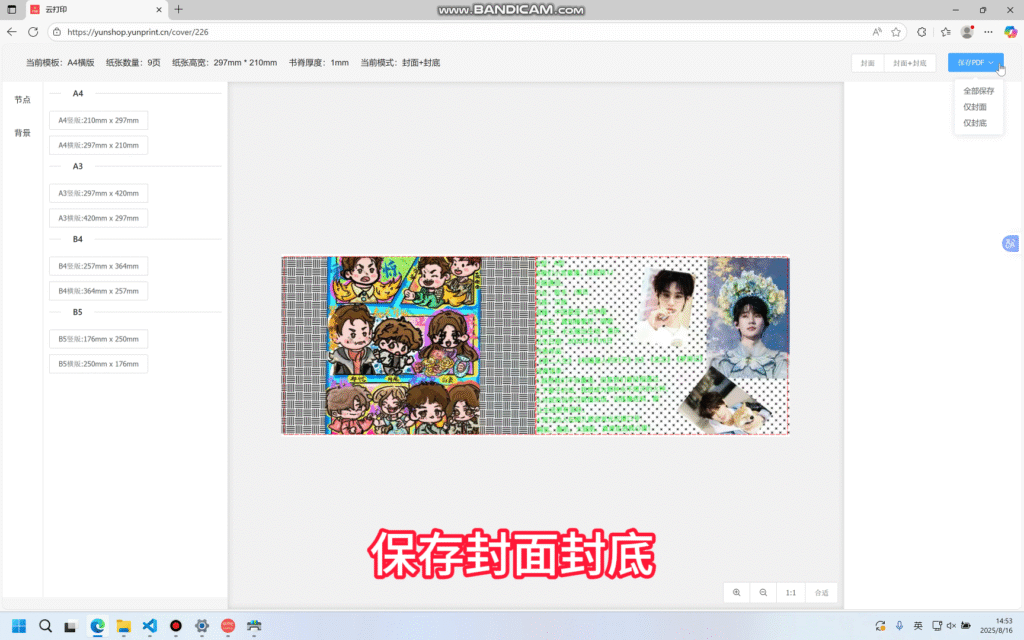
Task: Click the microphone icon in system tray
Action: tap(899, 626)
